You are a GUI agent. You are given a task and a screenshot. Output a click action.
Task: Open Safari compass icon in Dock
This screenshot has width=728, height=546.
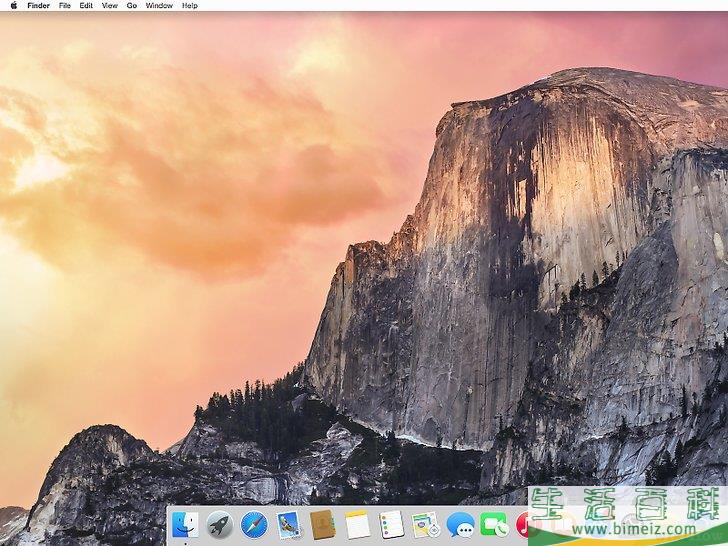point(254,525)
